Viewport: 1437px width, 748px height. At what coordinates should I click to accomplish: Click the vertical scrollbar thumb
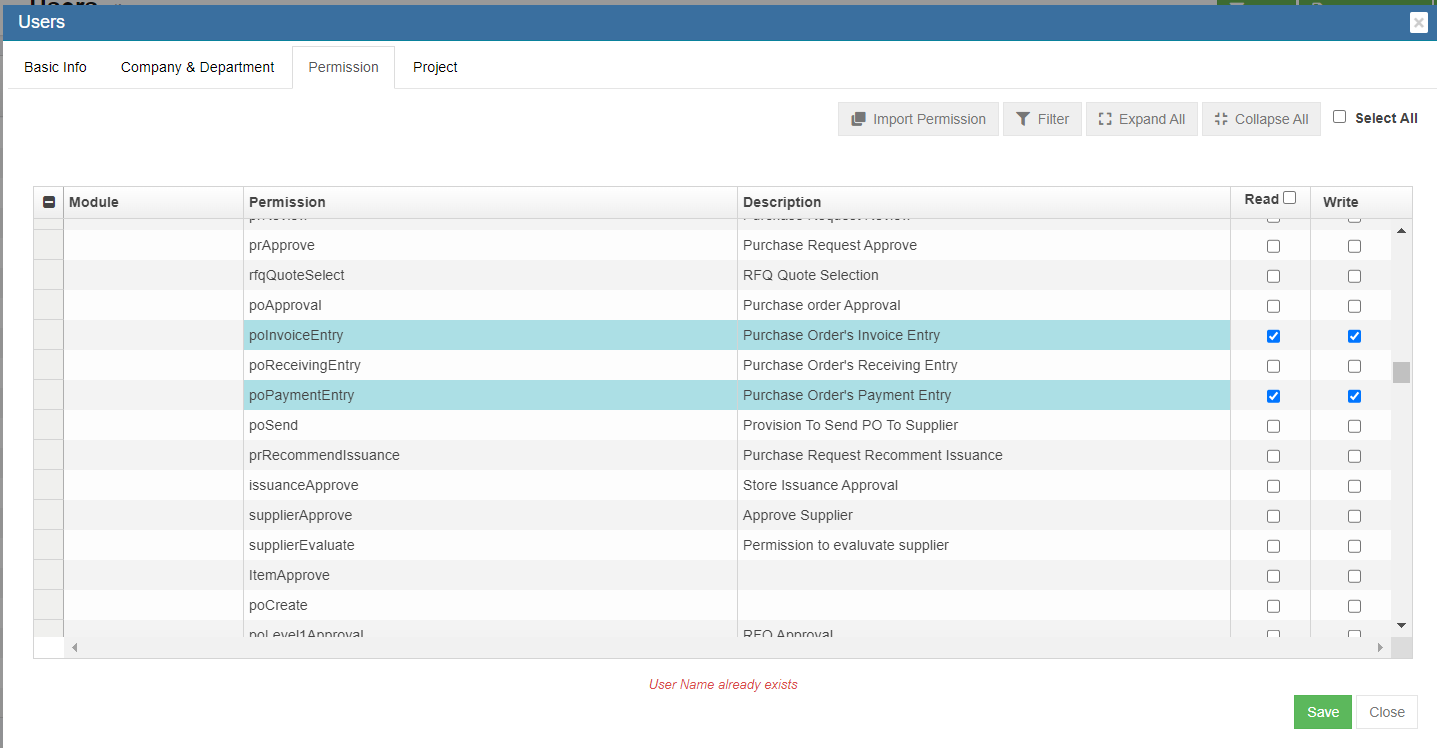point(1401,372)
